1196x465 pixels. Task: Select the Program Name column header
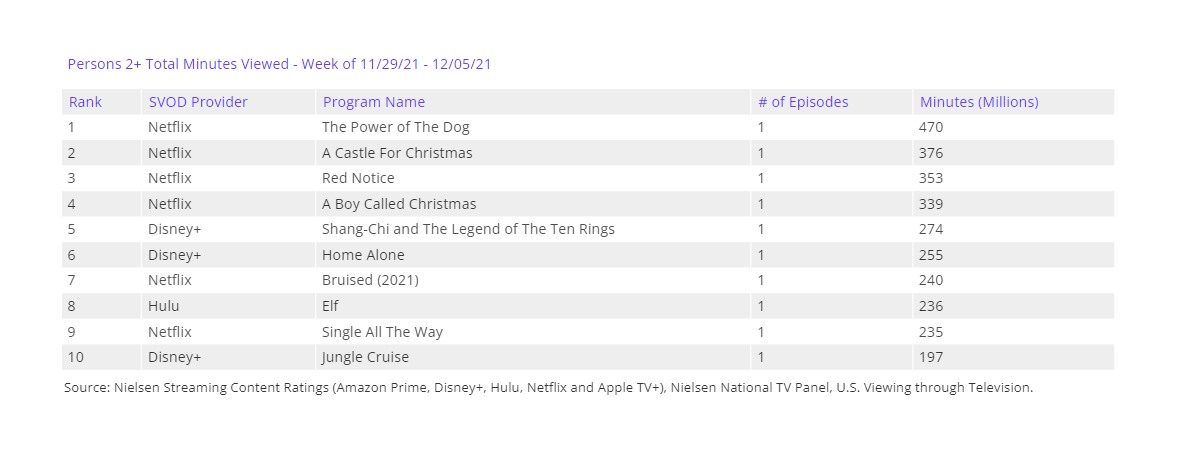pyautogui.click(x=374, y=102)
